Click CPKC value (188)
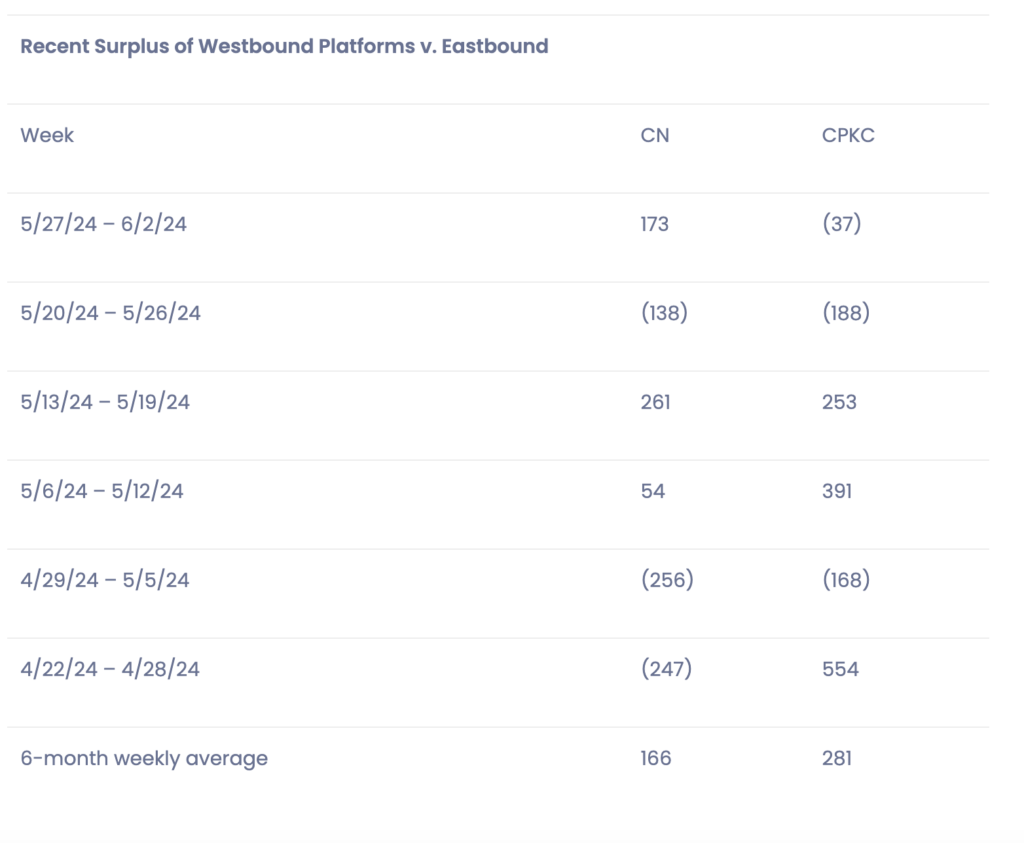 845,313
